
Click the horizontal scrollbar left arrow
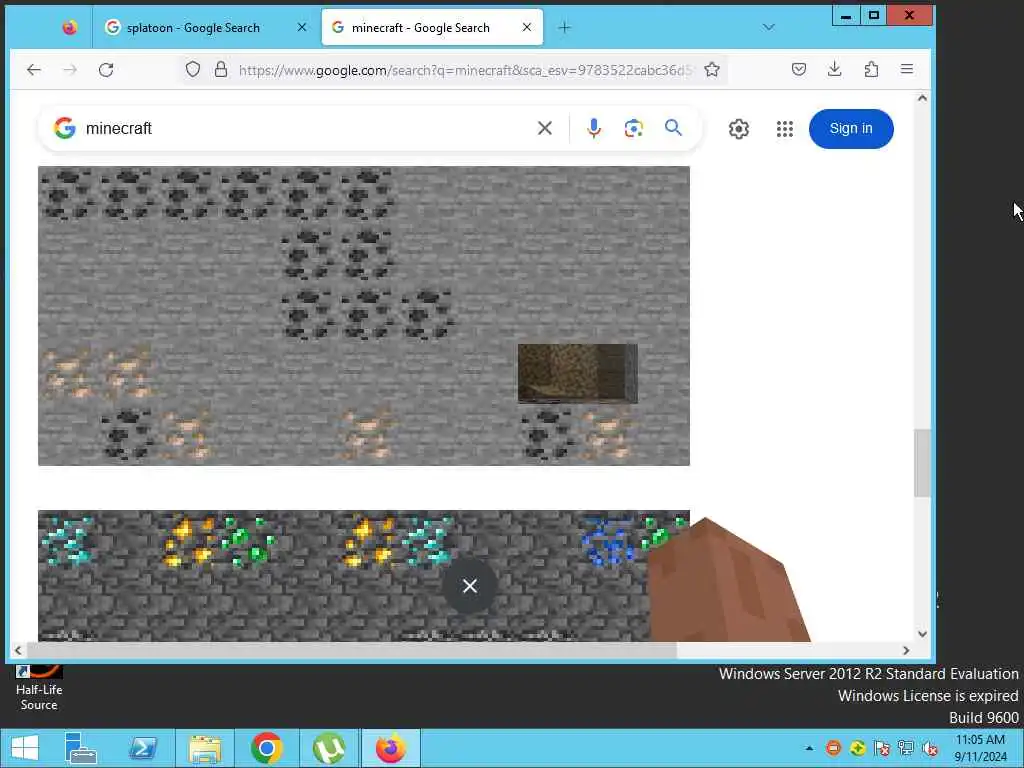coord(18,650)
